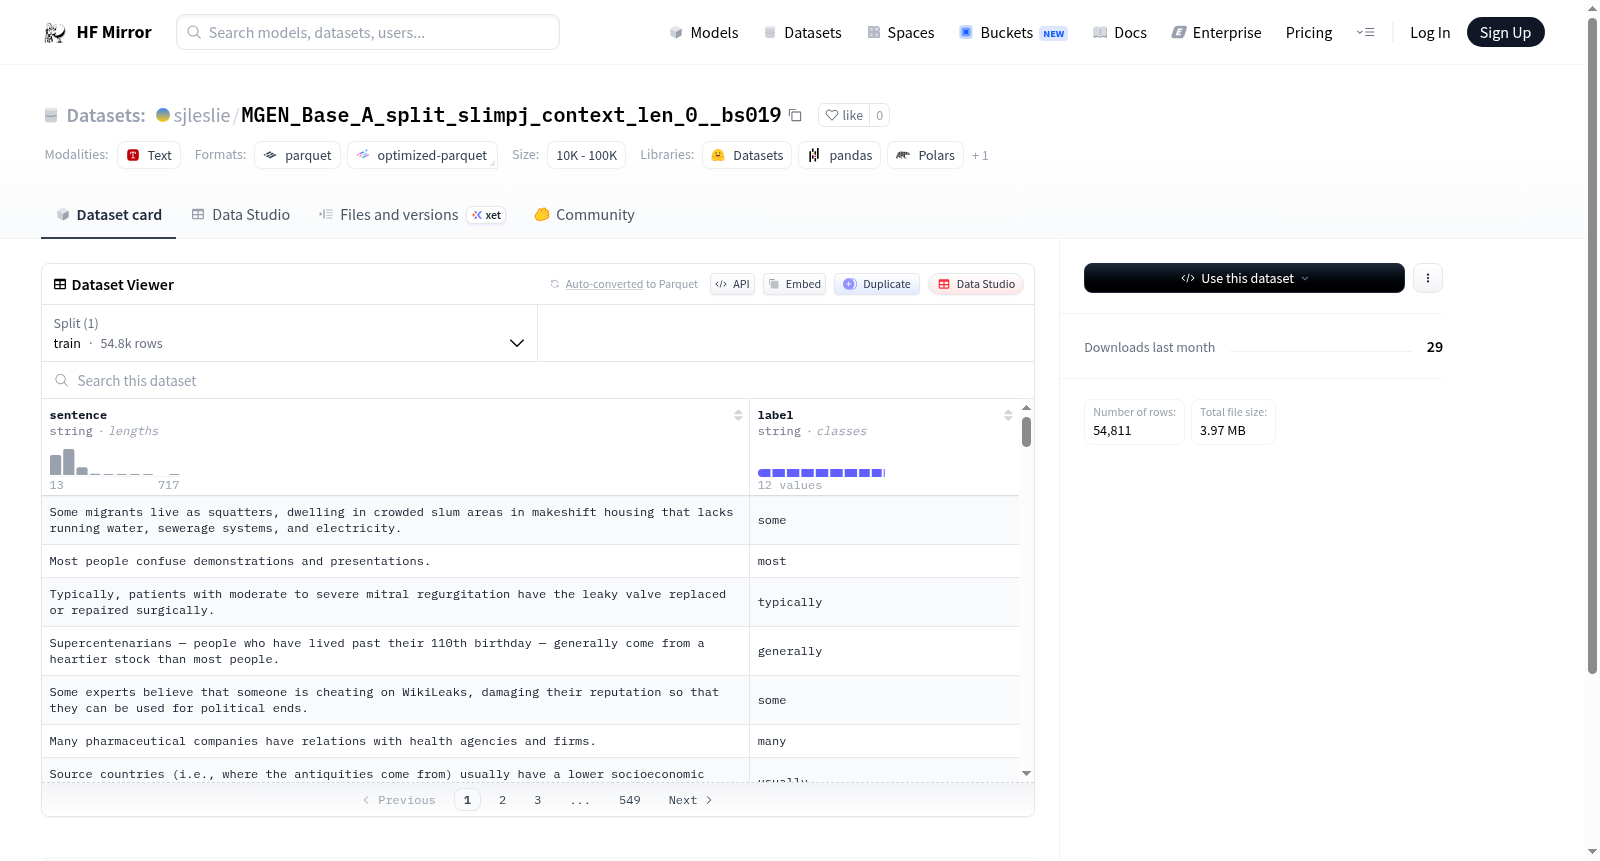Open the Enterprise nav link
This screenshot has width=1600, height=861.
click(1216, 32)
